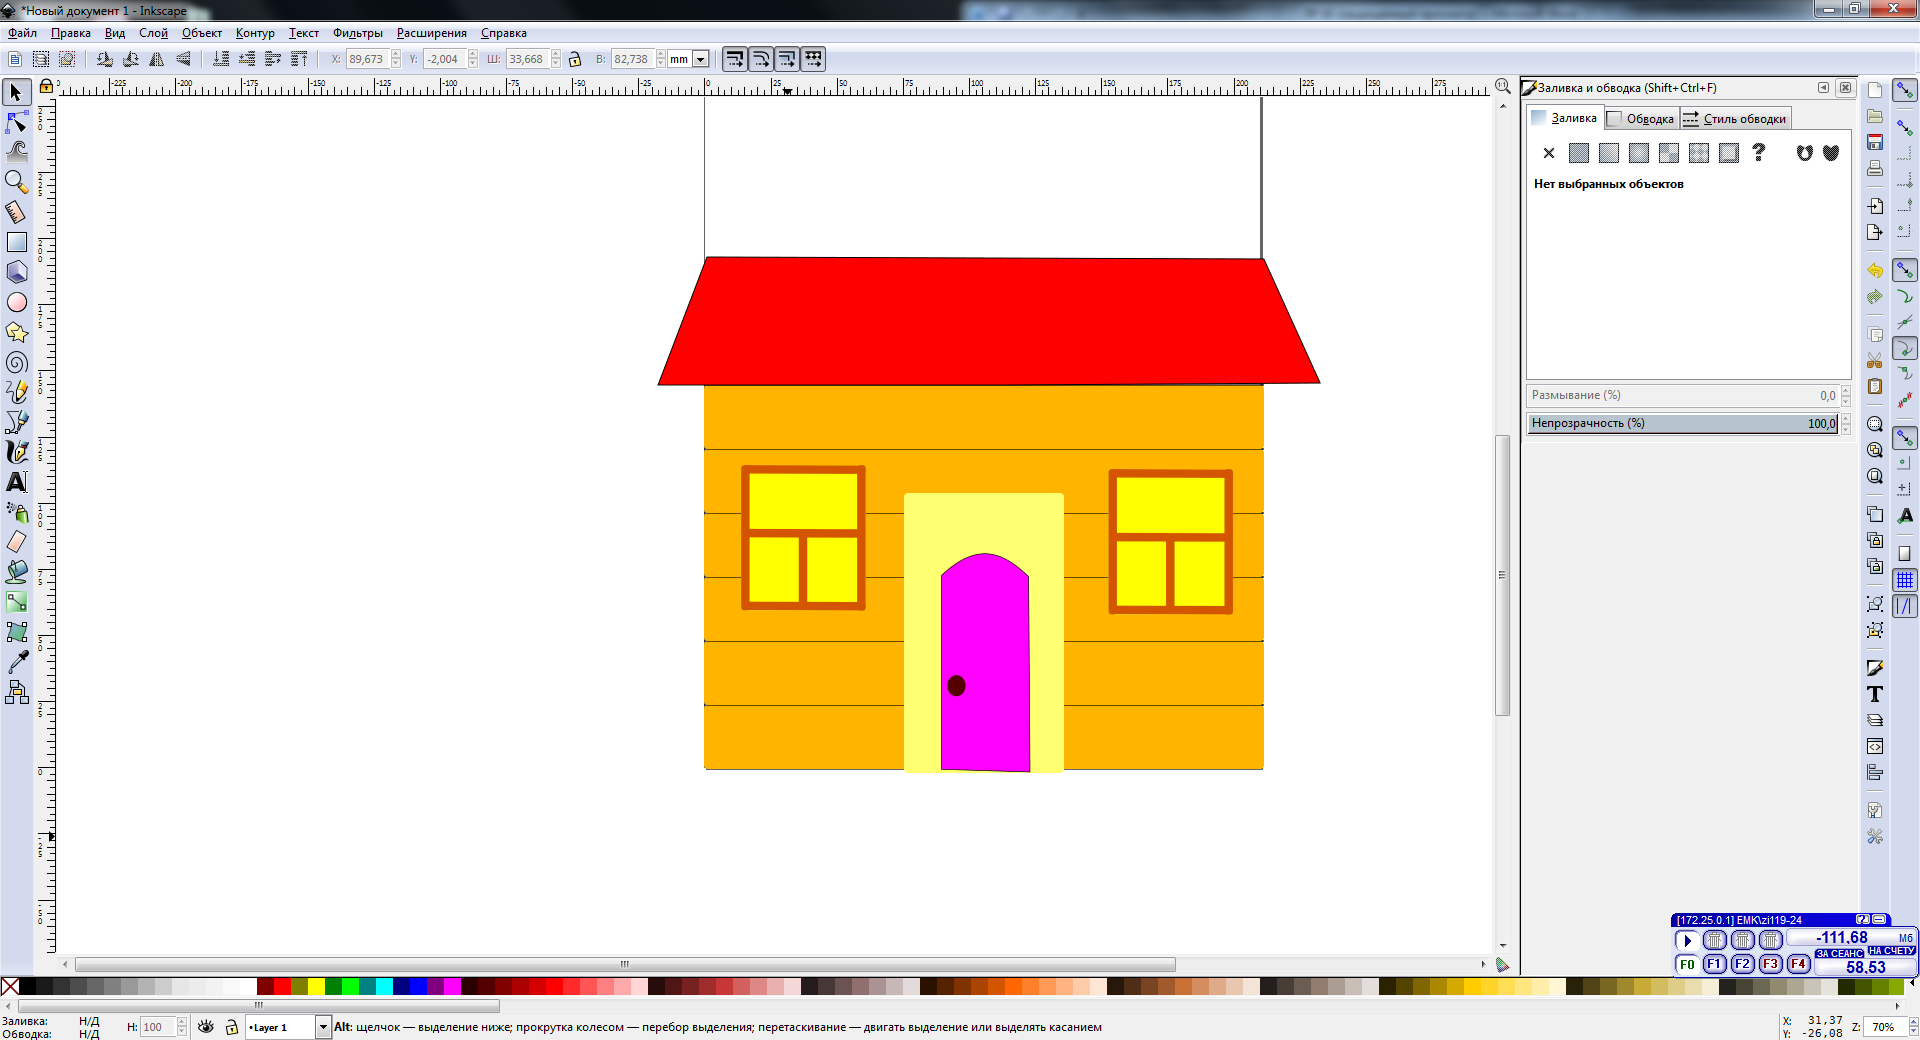Select the Paint Bucket fill tool
The width and height of the screenshot is (1920, 1040).
[16, 572]
